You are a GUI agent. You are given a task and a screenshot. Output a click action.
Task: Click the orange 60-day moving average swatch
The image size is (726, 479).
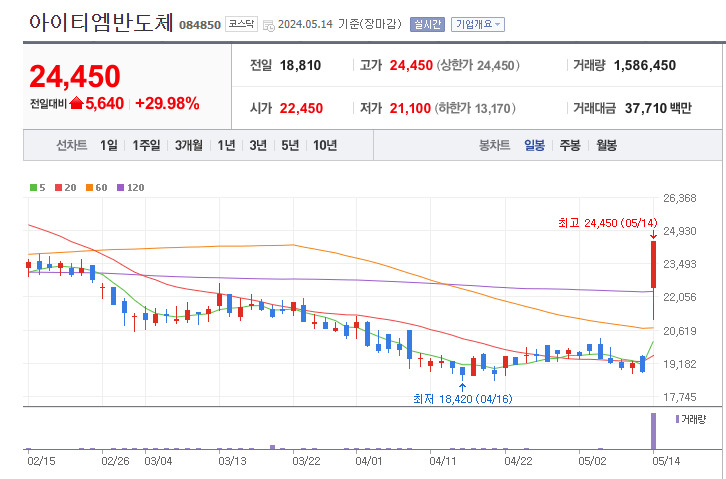coord(89,187)
